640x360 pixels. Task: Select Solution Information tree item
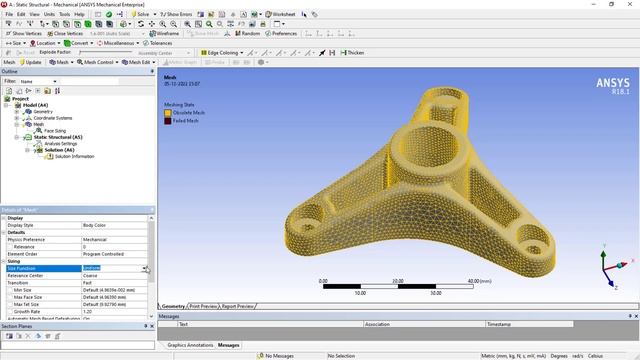coord(74,156)
